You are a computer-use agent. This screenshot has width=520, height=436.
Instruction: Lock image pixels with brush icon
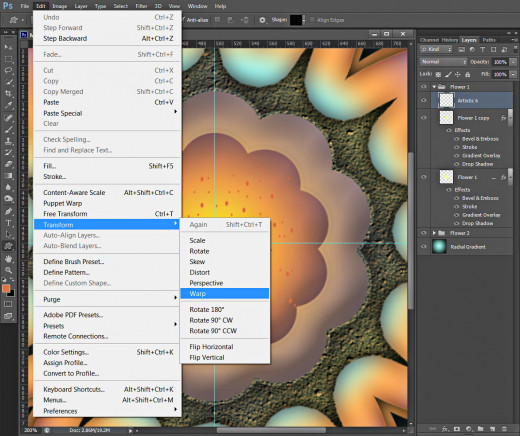448,74
